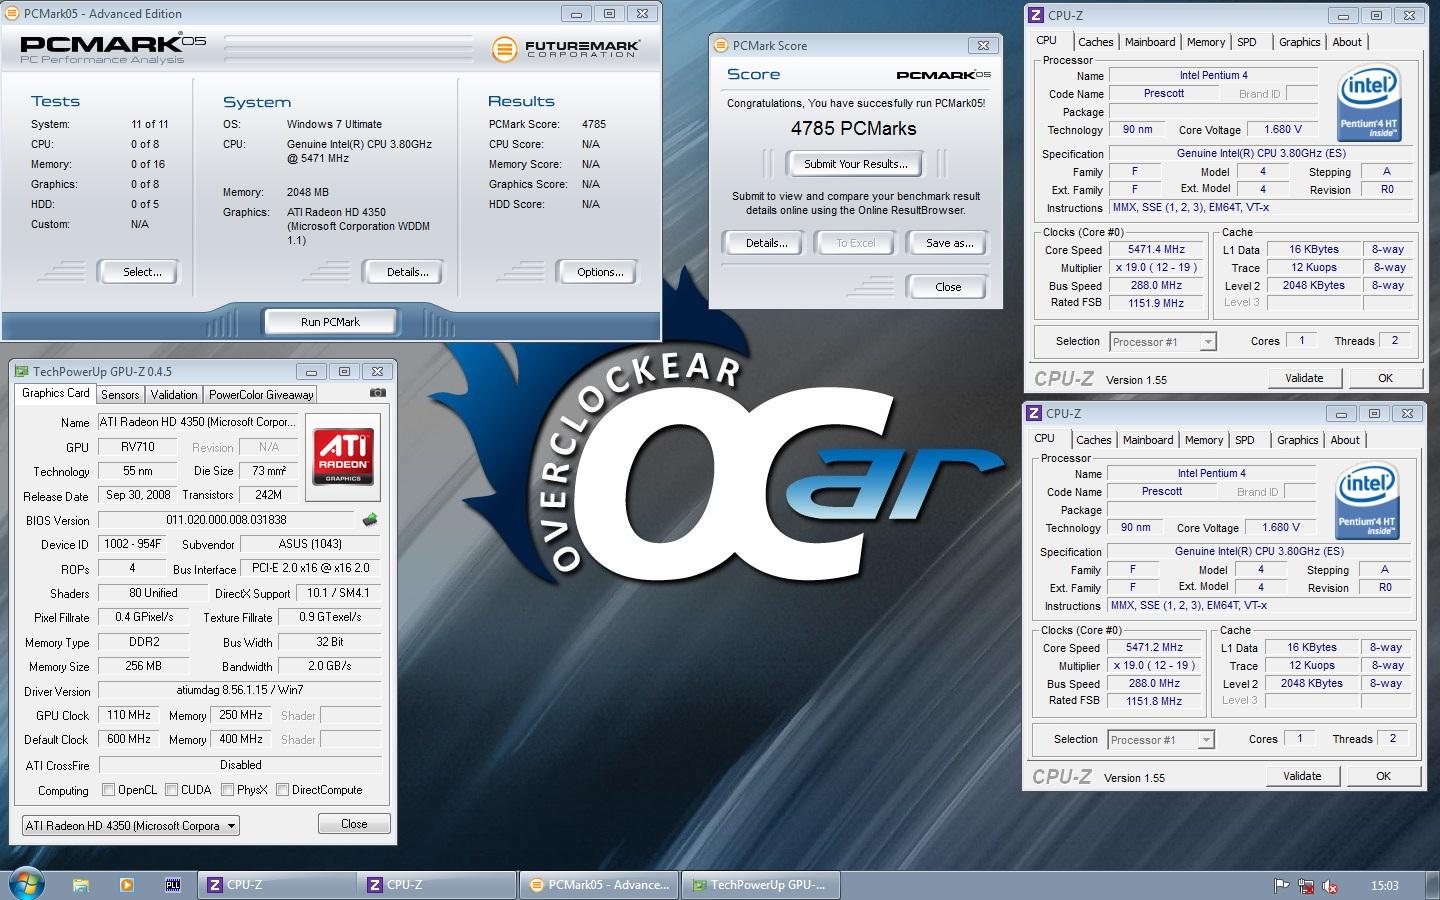Click the Intel Pentium 4 logo in lower CPU-Z
Viewport: 1440px width, 900px height.
coord(1367,501)
